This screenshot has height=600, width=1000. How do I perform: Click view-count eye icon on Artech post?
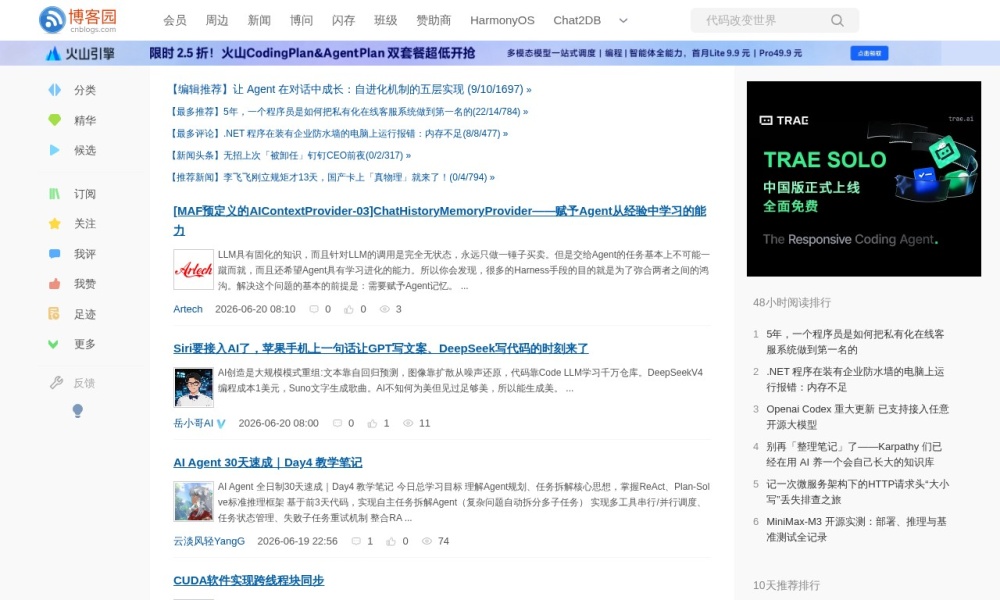[x=385, y=309]
